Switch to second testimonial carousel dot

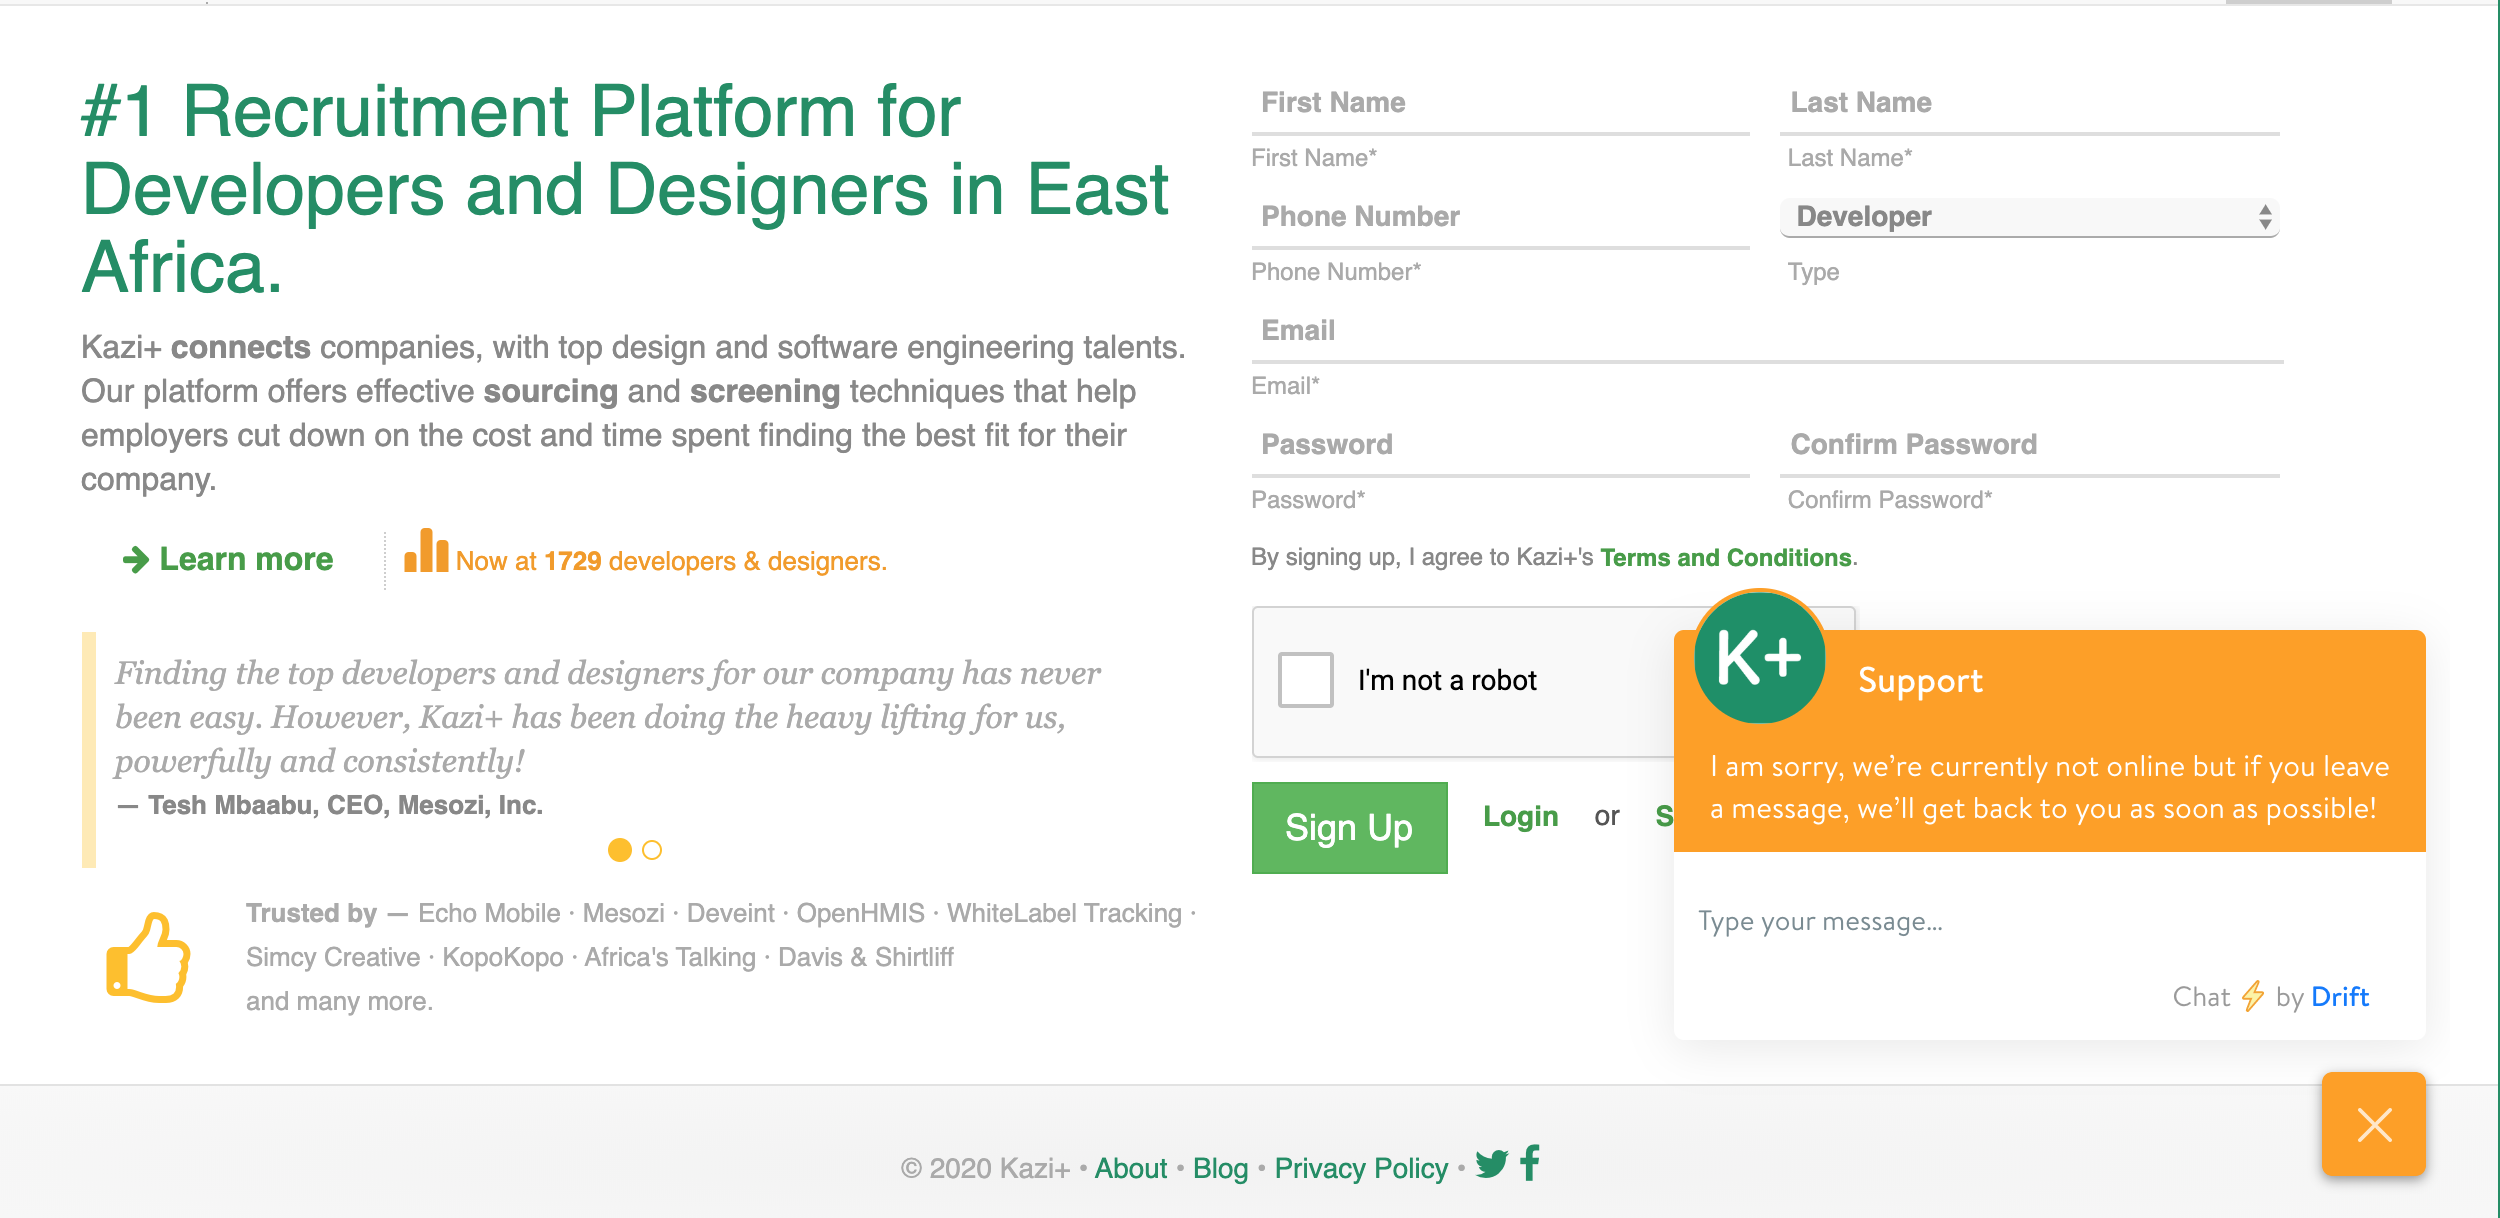click(652, 850)
